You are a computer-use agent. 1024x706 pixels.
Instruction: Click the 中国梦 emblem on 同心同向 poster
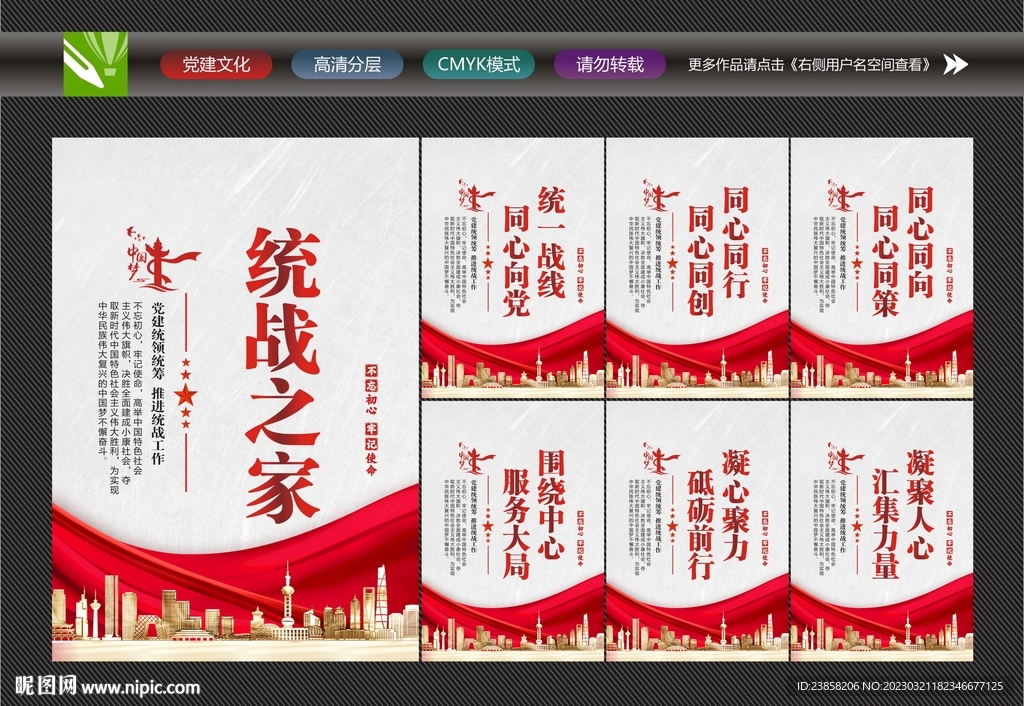(846, 195)
